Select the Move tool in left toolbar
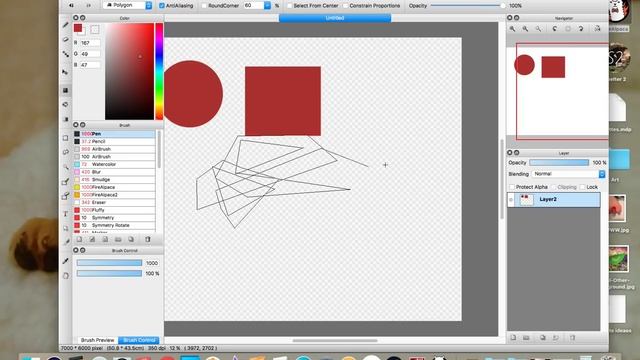640x360 pixels. [65, 72]
